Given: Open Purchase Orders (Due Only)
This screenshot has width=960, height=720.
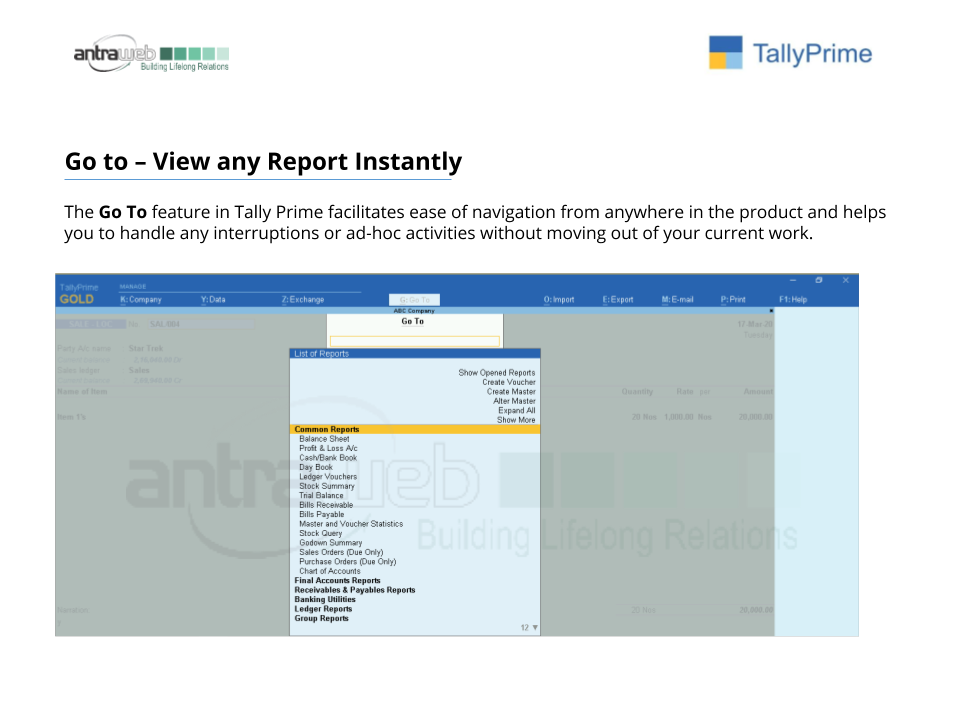Looking at the screenshot, I should (x=347, y=561).
